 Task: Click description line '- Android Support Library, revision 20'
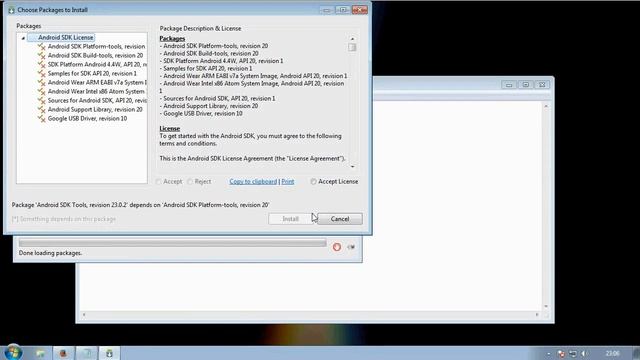tap(209, 106)
